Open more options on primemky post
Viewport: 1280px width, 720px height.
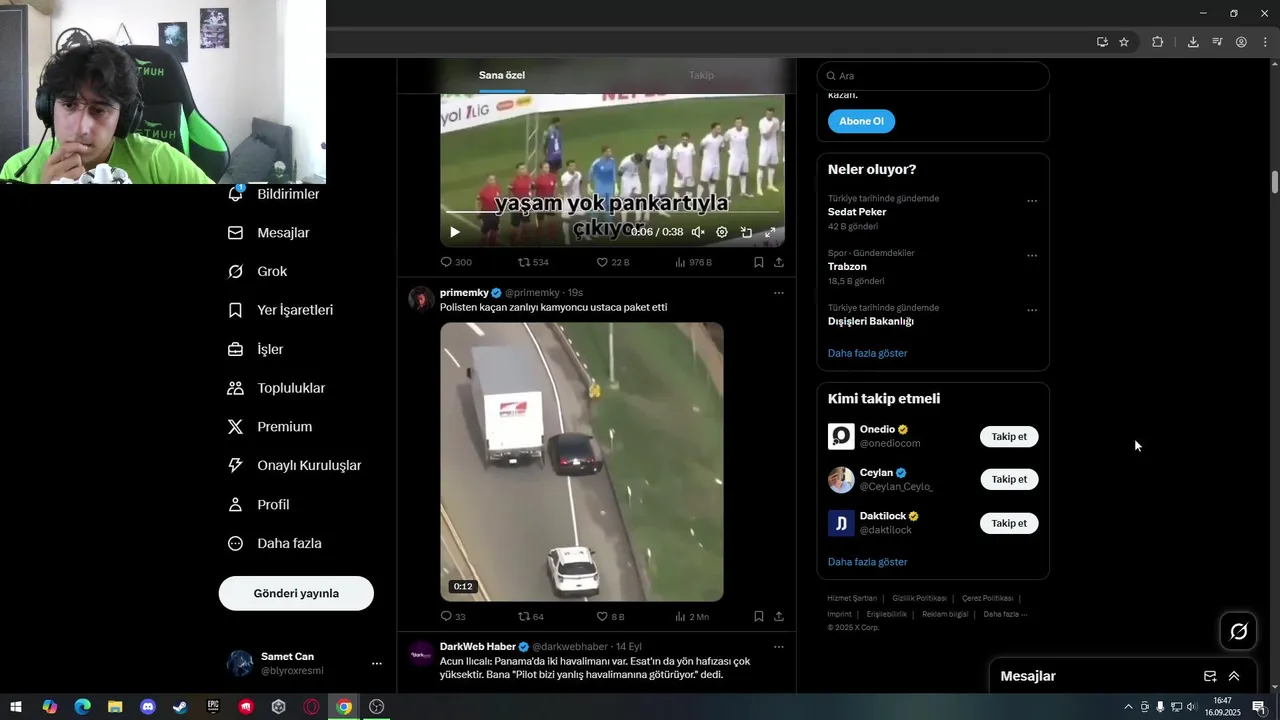[x=779, y=293]
